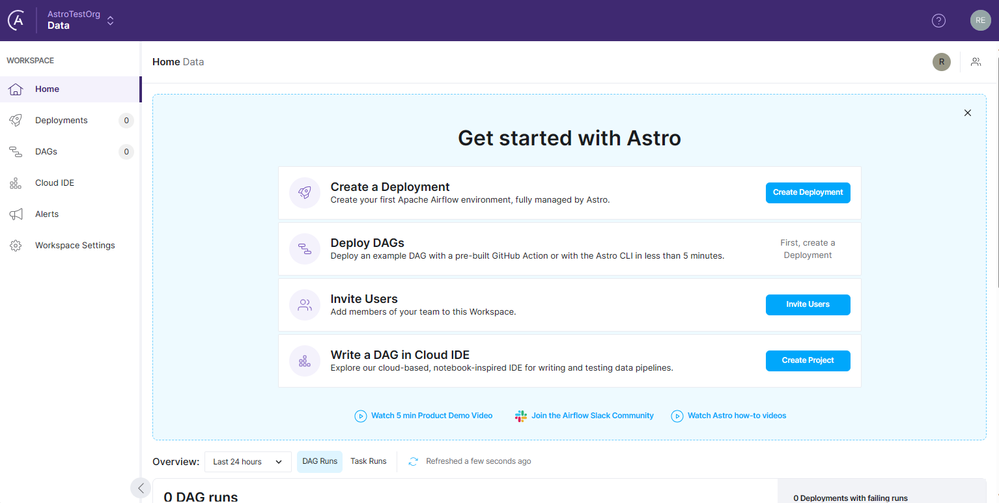Click the DAGs icon in the sidebar

point(15,152)
